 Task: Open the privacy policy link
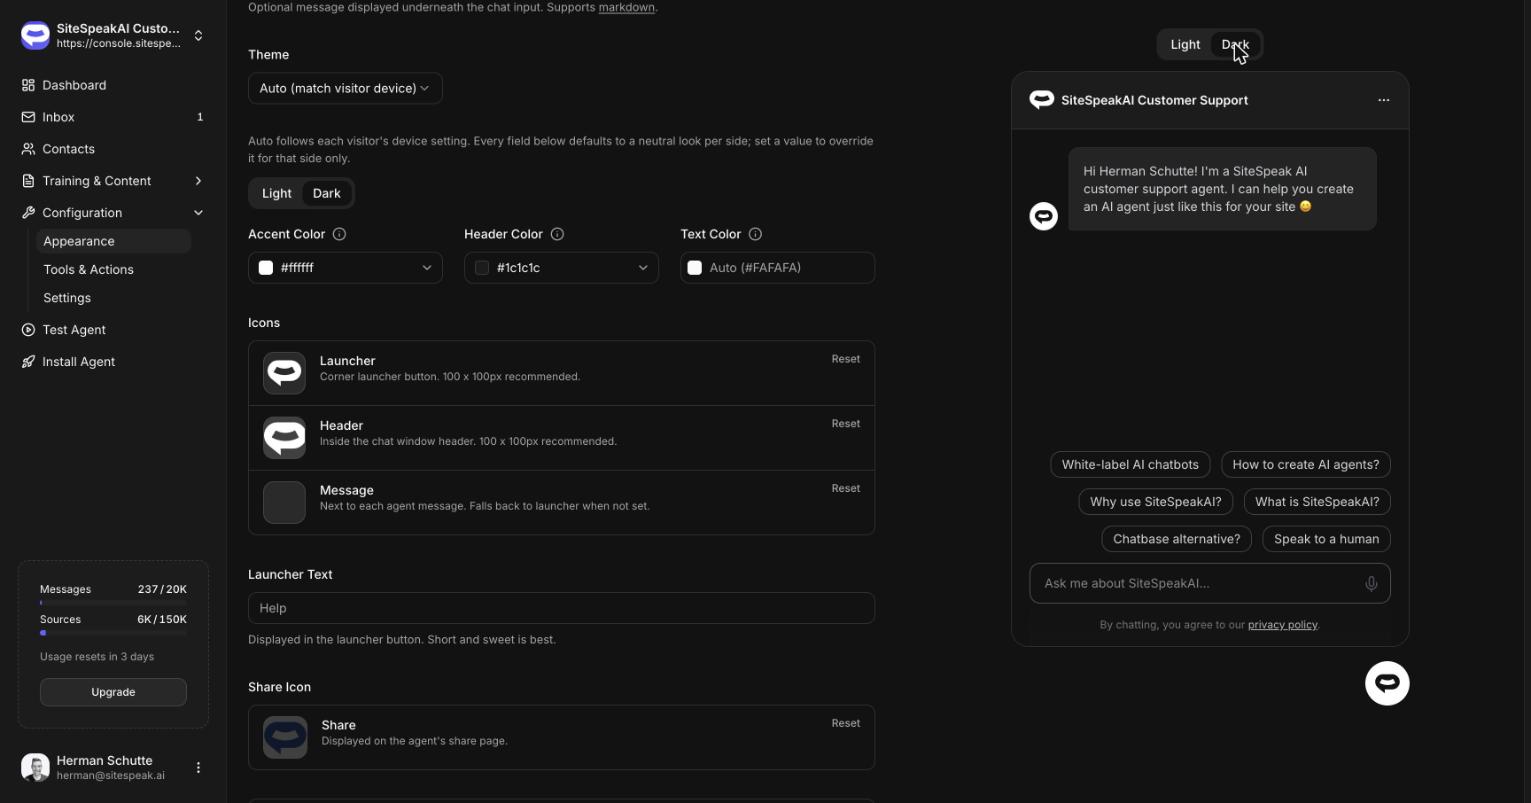[x=1283, y=625]
